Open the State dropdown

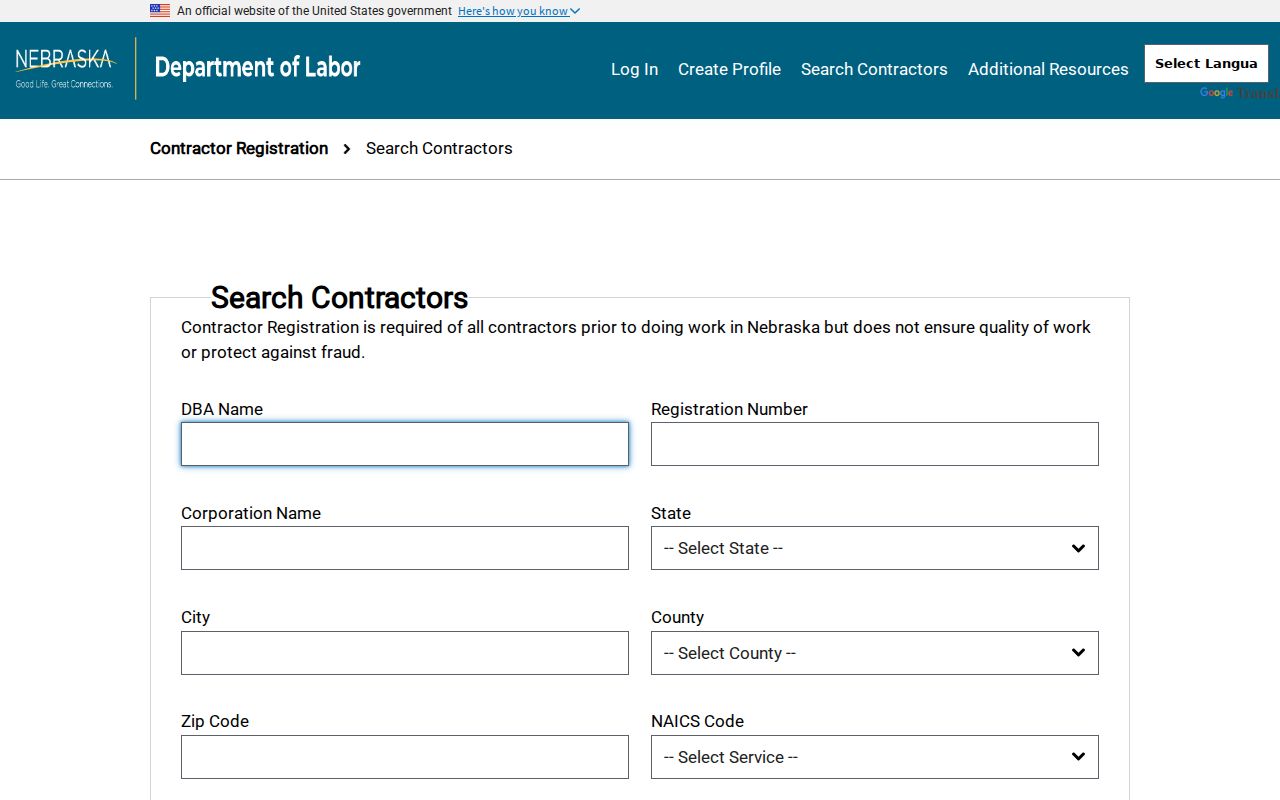tap(875, 548)
